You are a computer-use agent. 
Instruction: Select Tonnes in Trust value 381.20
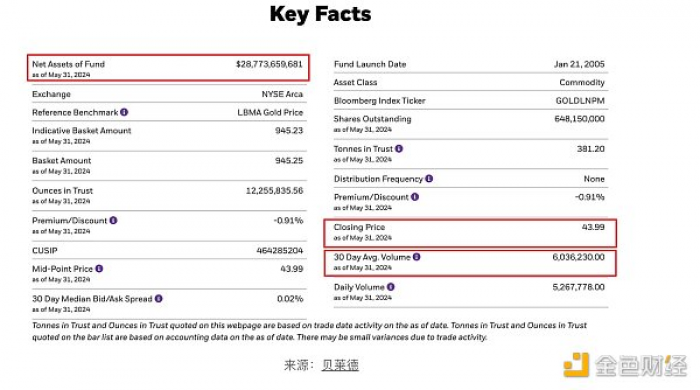pos(591,149)
